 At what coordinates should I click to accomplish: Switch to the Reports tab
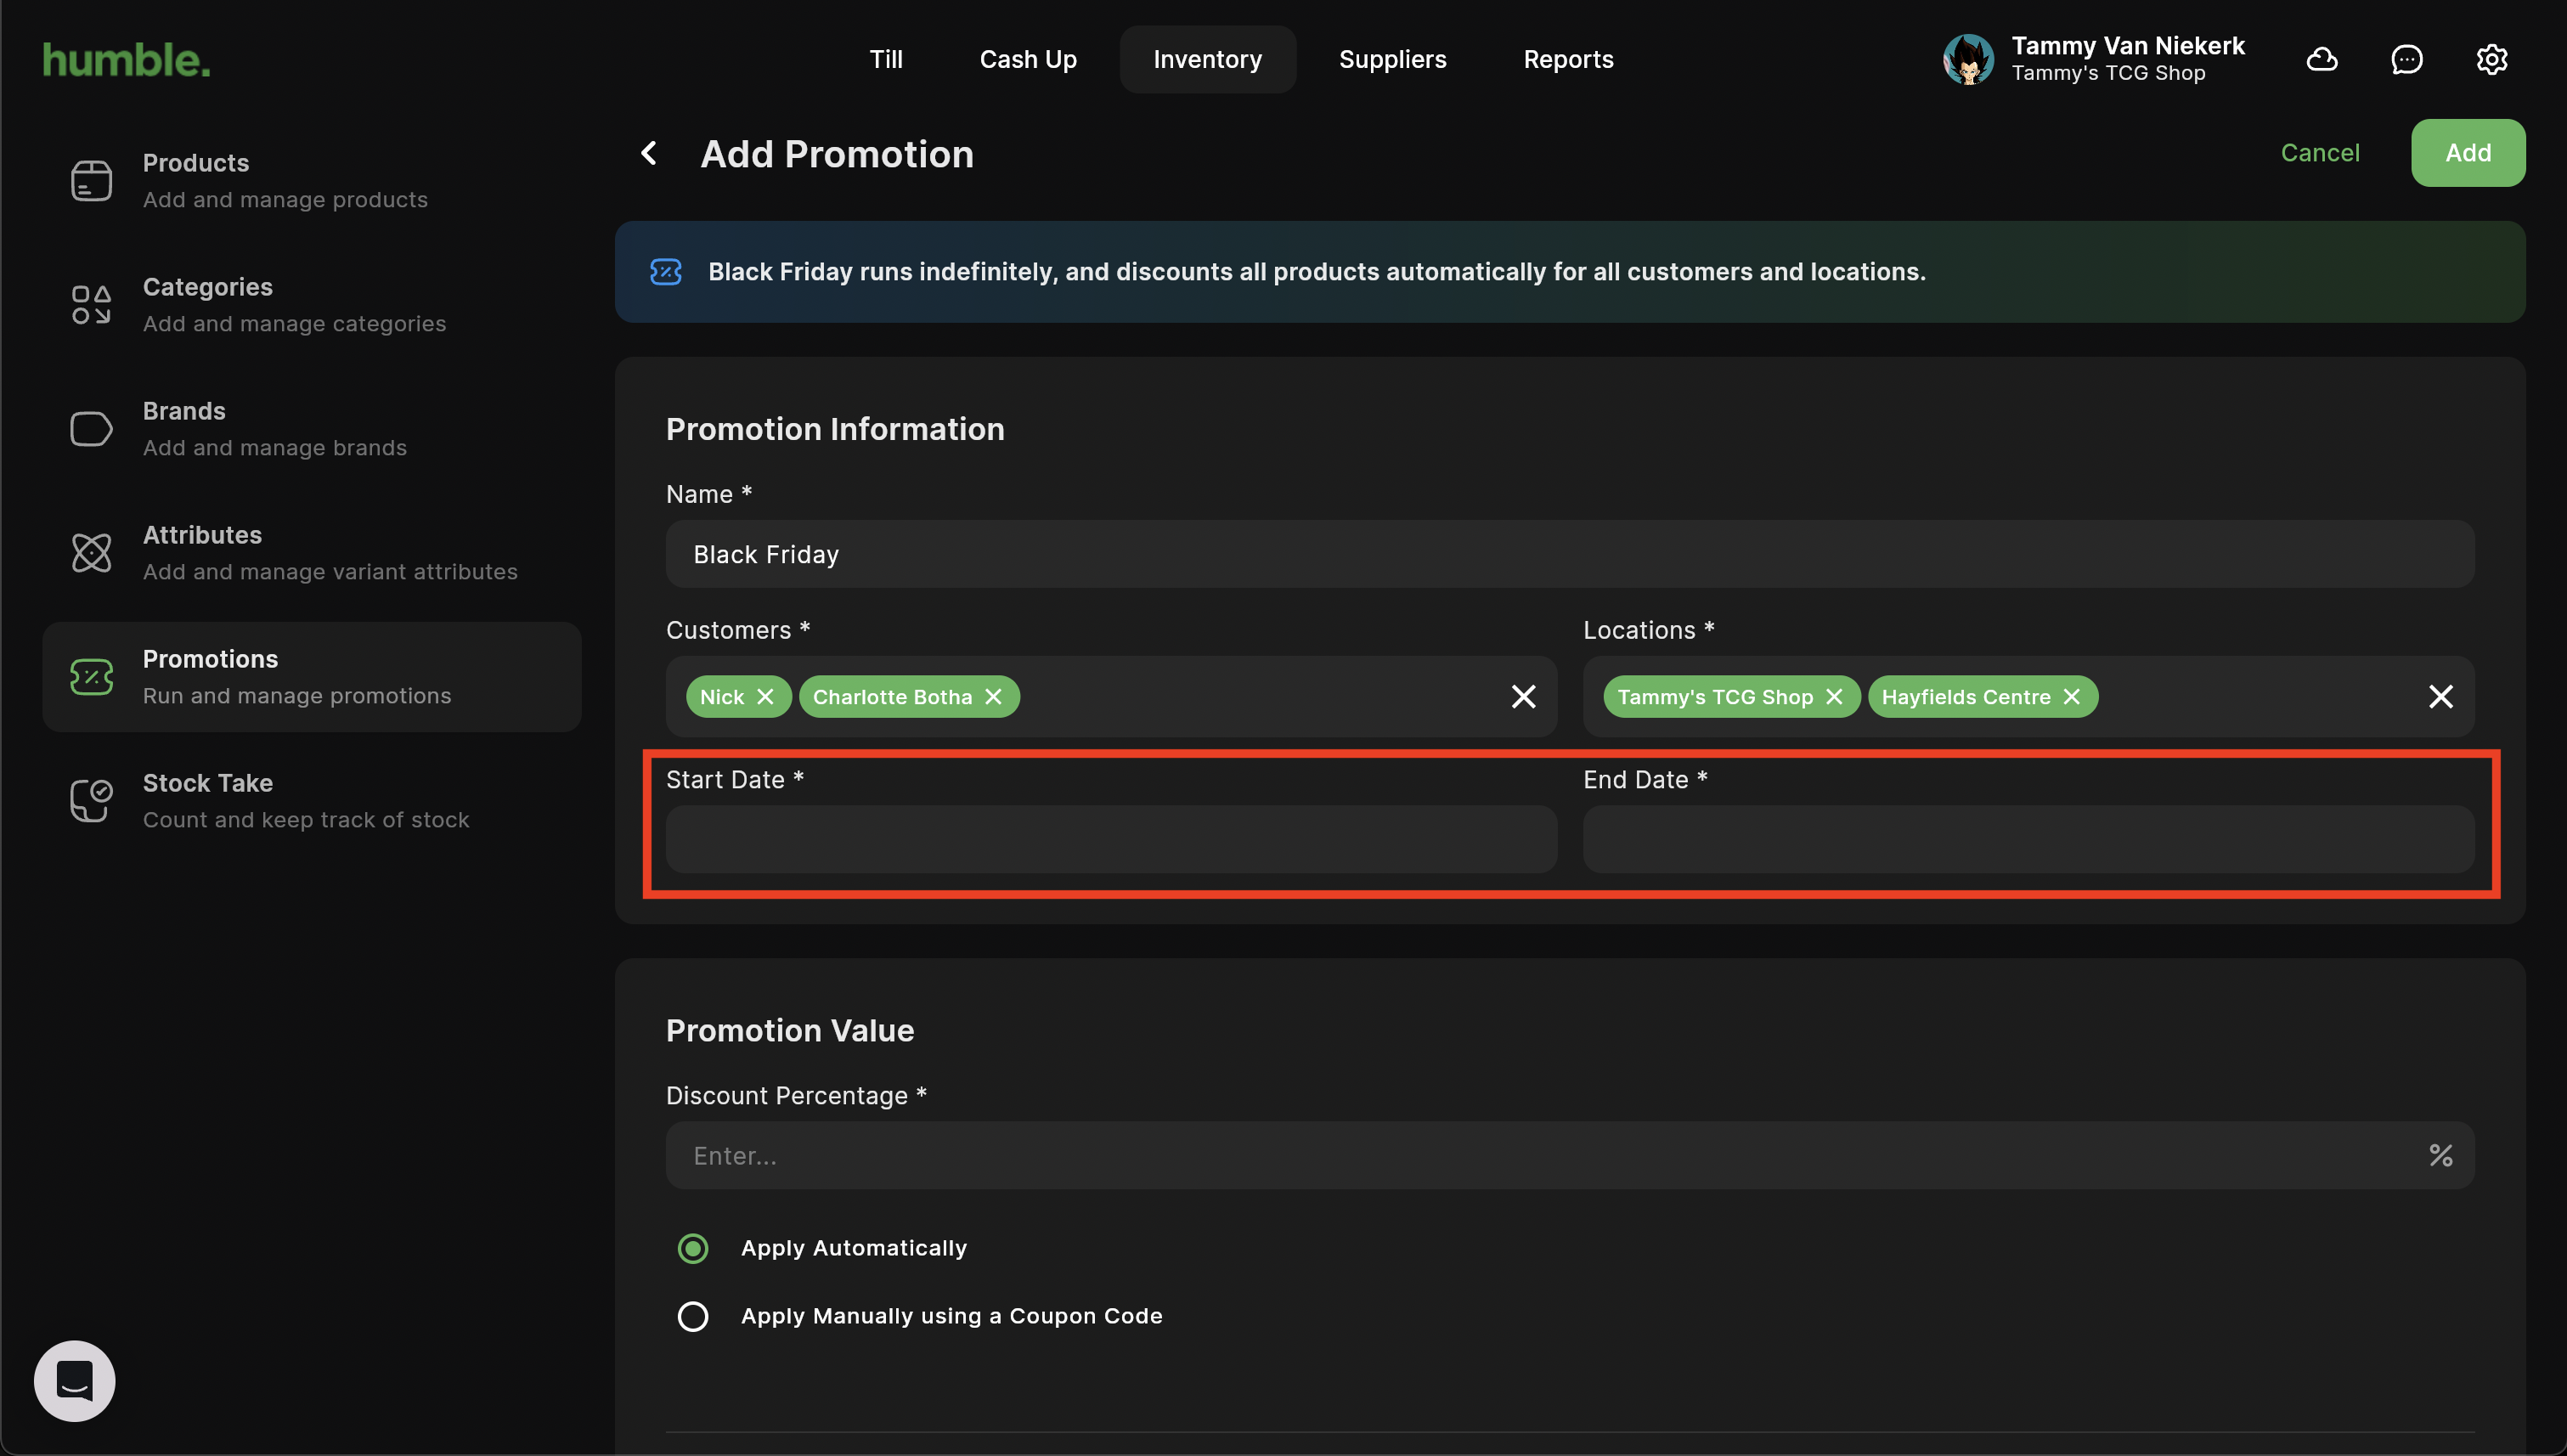pyautogui.click(x=1568, y=60)
